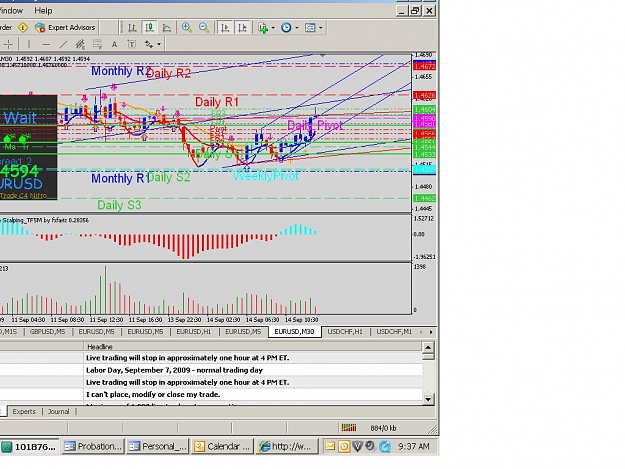Open the Experts terminal tab
The image size is (625, 469).
(x=24, y=412)
